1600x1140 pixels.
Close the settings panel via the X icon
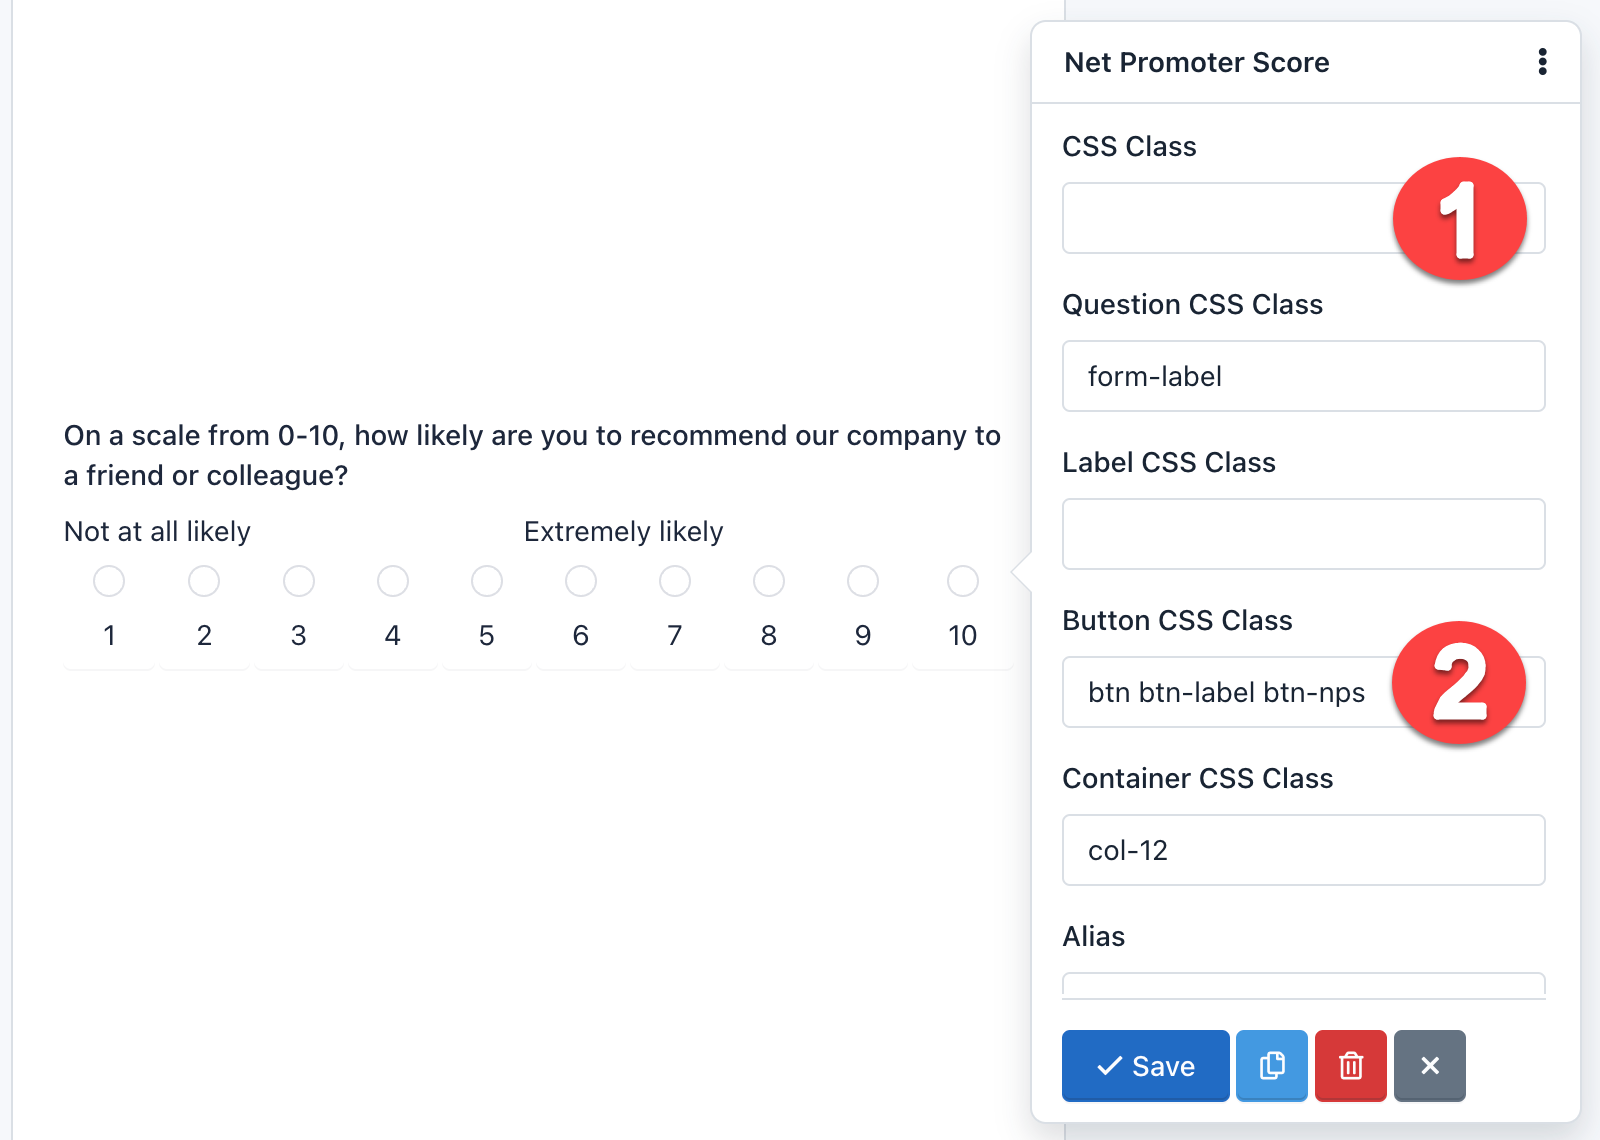click(x=1429, y=1066)
